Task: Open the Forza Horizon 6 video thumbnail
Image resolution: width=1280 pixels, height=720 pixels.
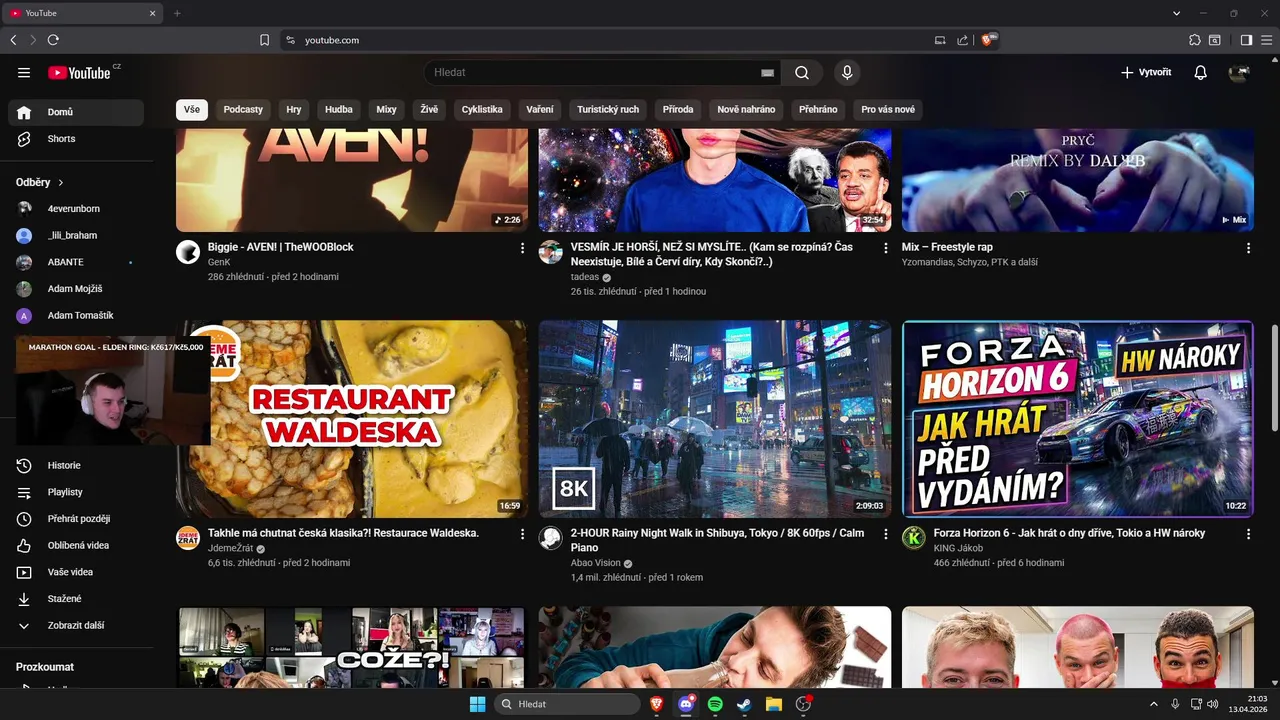Action: (x=1078, y=419)
